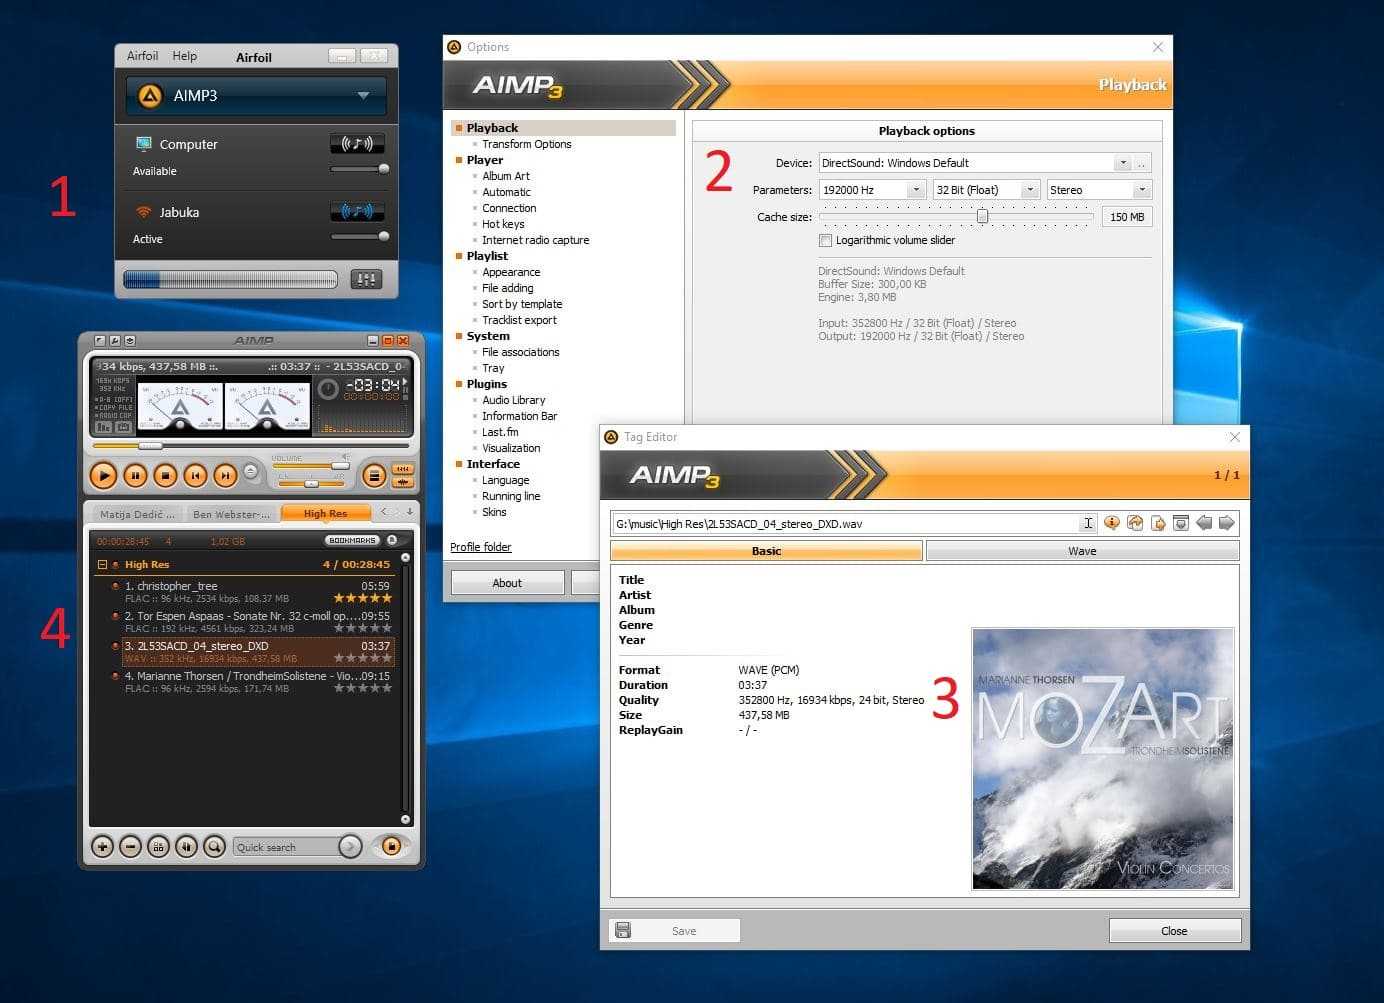1384x1003 pixels.
Task: Open Airfoil equalizer sliders button
Action: (x=366, y=280)
